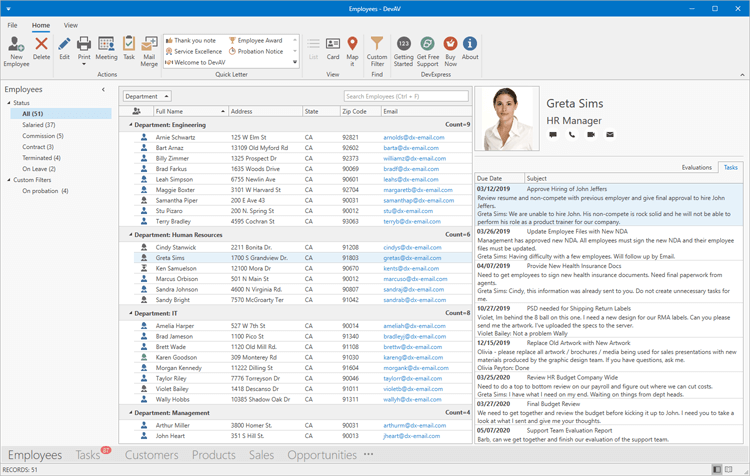Send a chat message to Greta Sims
This screenshot has height=476, width=750.
tap(553, 134)
